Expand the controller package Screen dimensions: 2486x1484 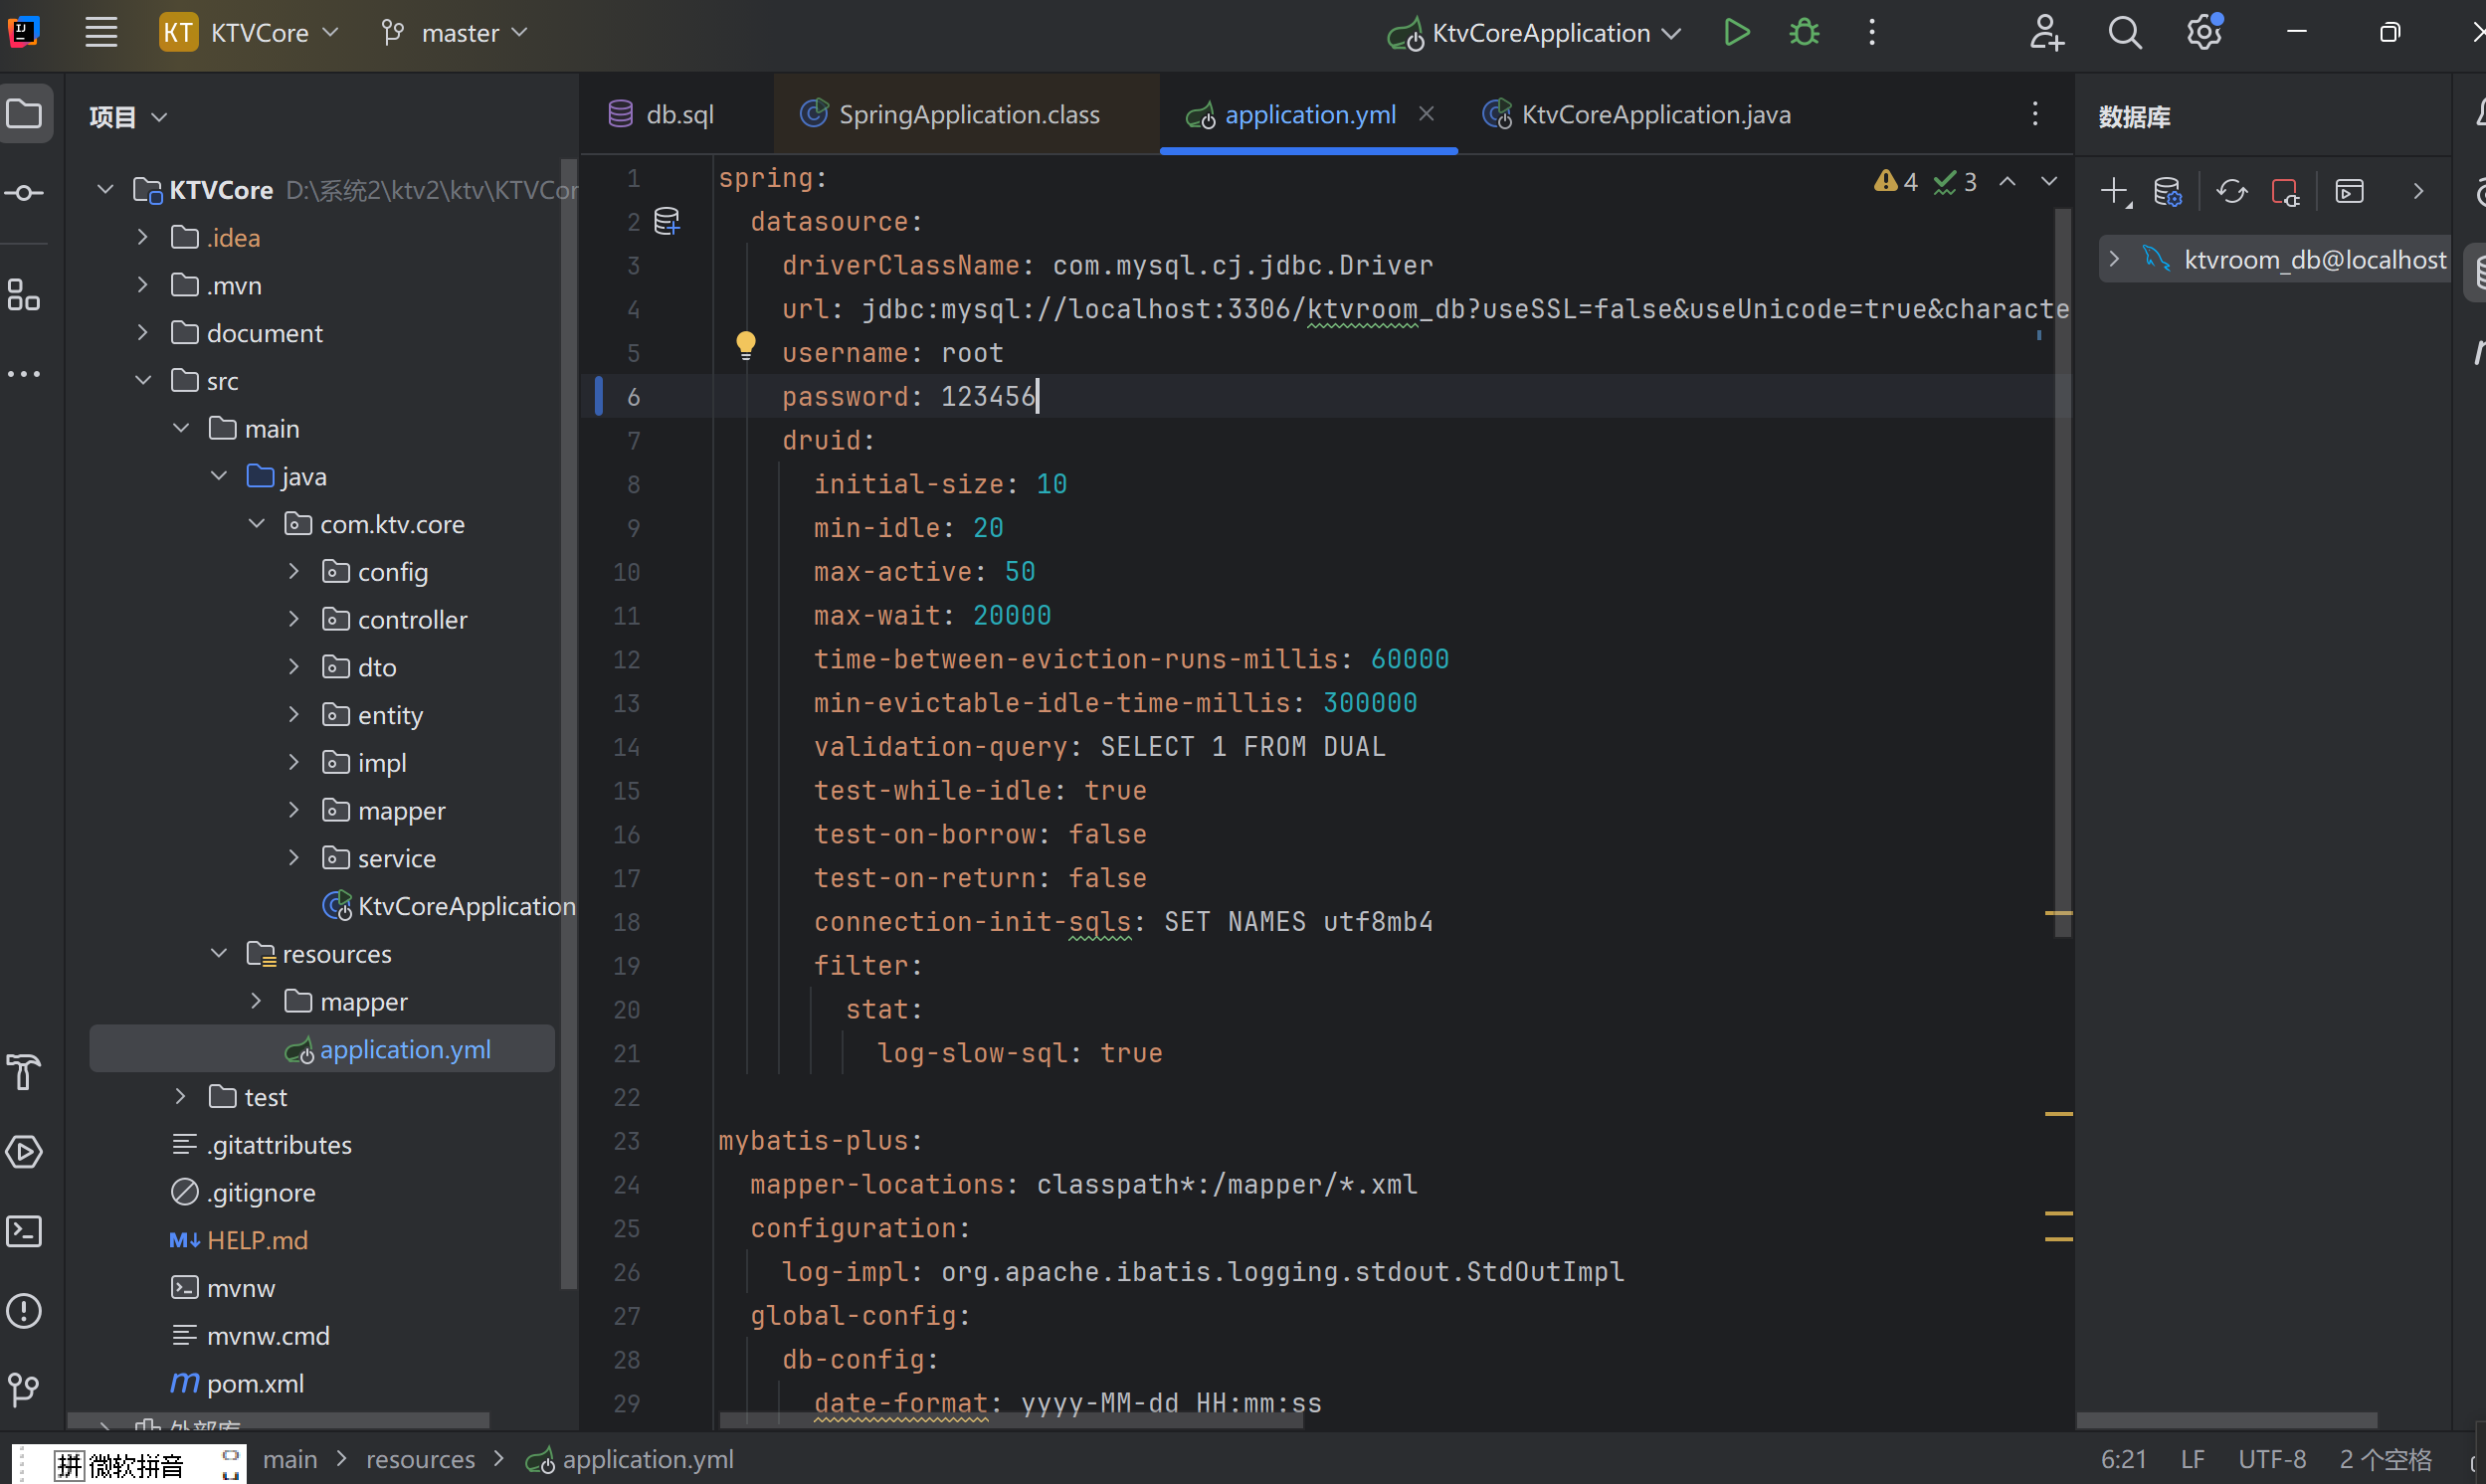(x=293, y=619)
